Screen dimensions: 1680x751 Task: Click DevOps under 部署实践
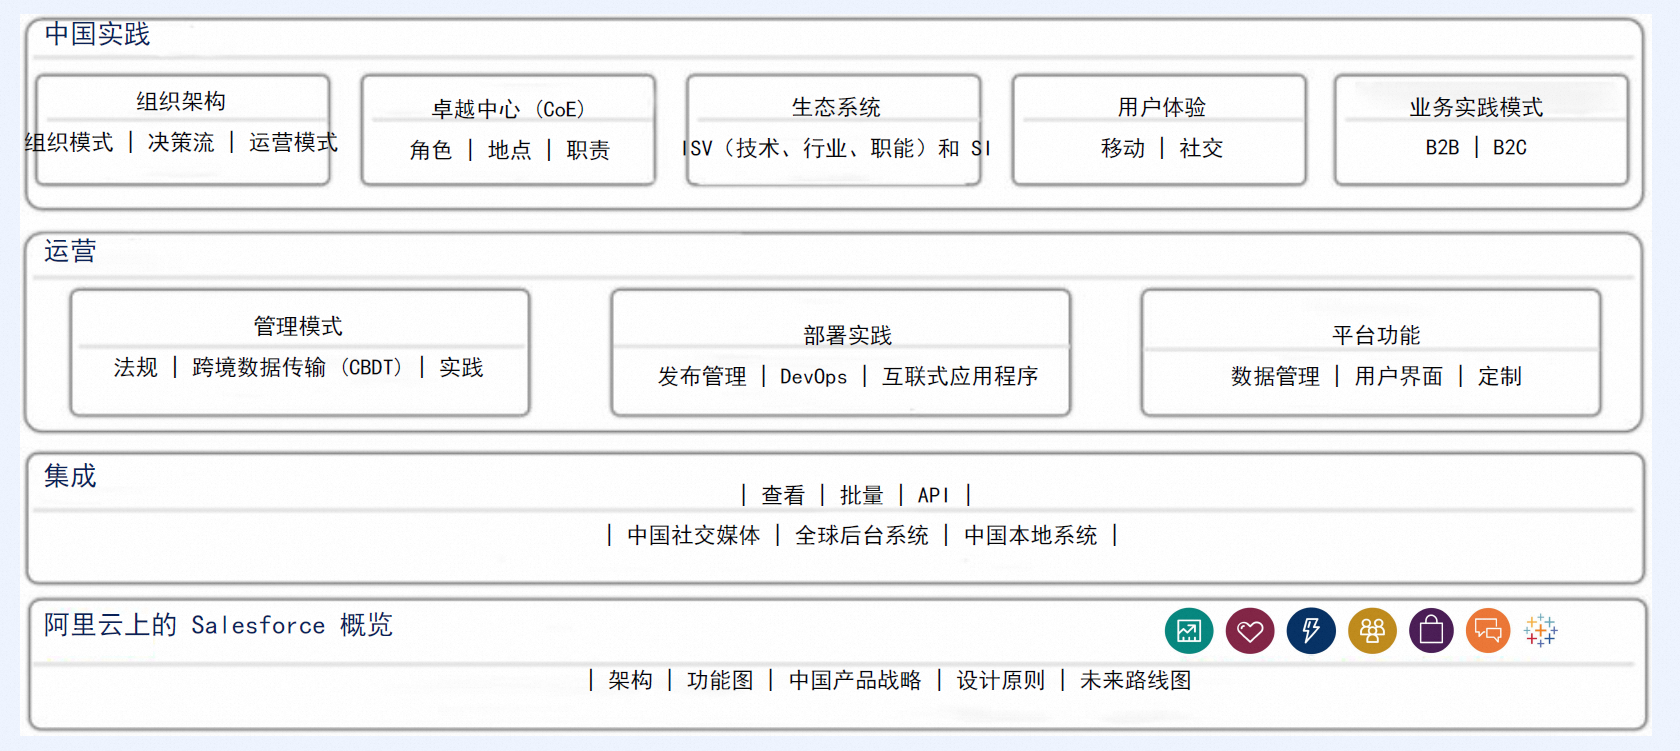[x=814, y=376]
